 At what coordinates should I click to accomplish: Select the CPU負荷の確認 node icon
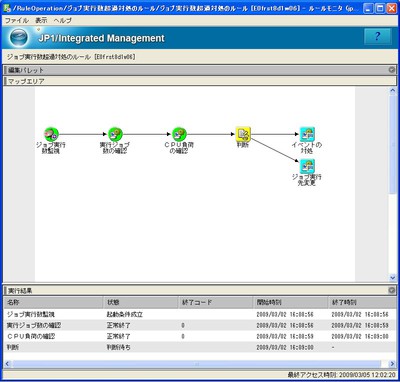(179, 134)
